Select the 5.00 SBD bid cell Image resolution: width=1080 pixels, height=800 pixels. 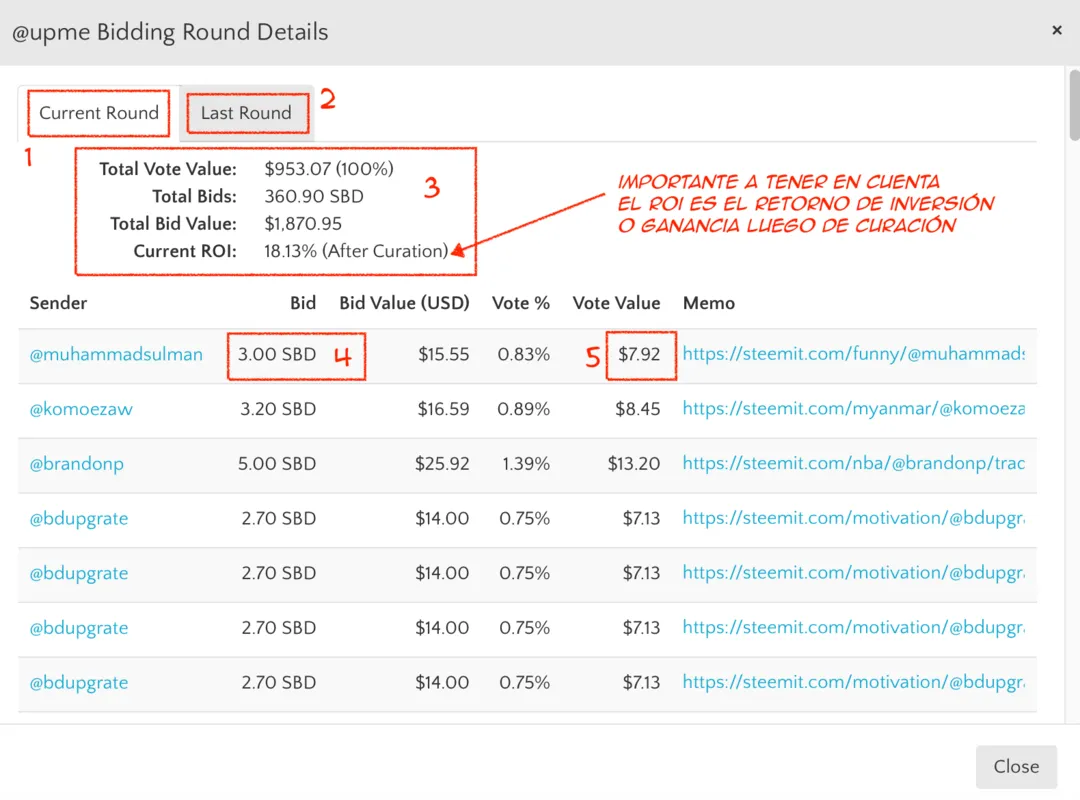pos(277,464)
